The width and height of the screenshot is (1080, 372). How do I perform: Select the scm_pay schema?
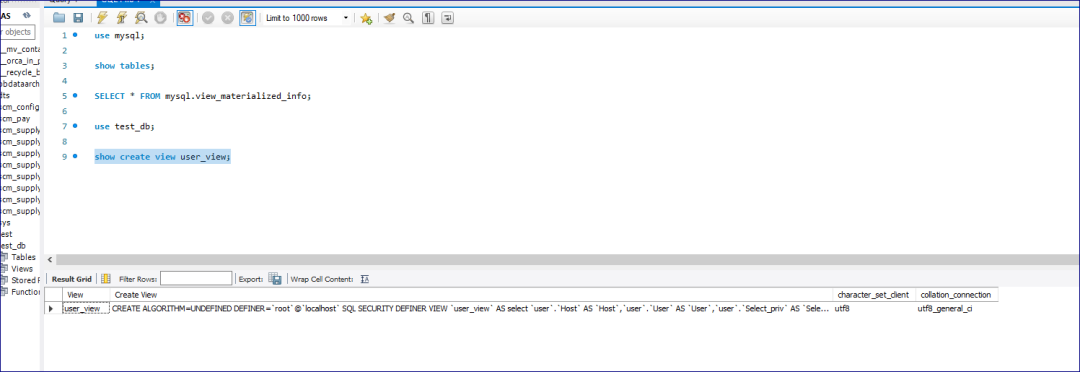pyautogui.click(x=14, y=118)
